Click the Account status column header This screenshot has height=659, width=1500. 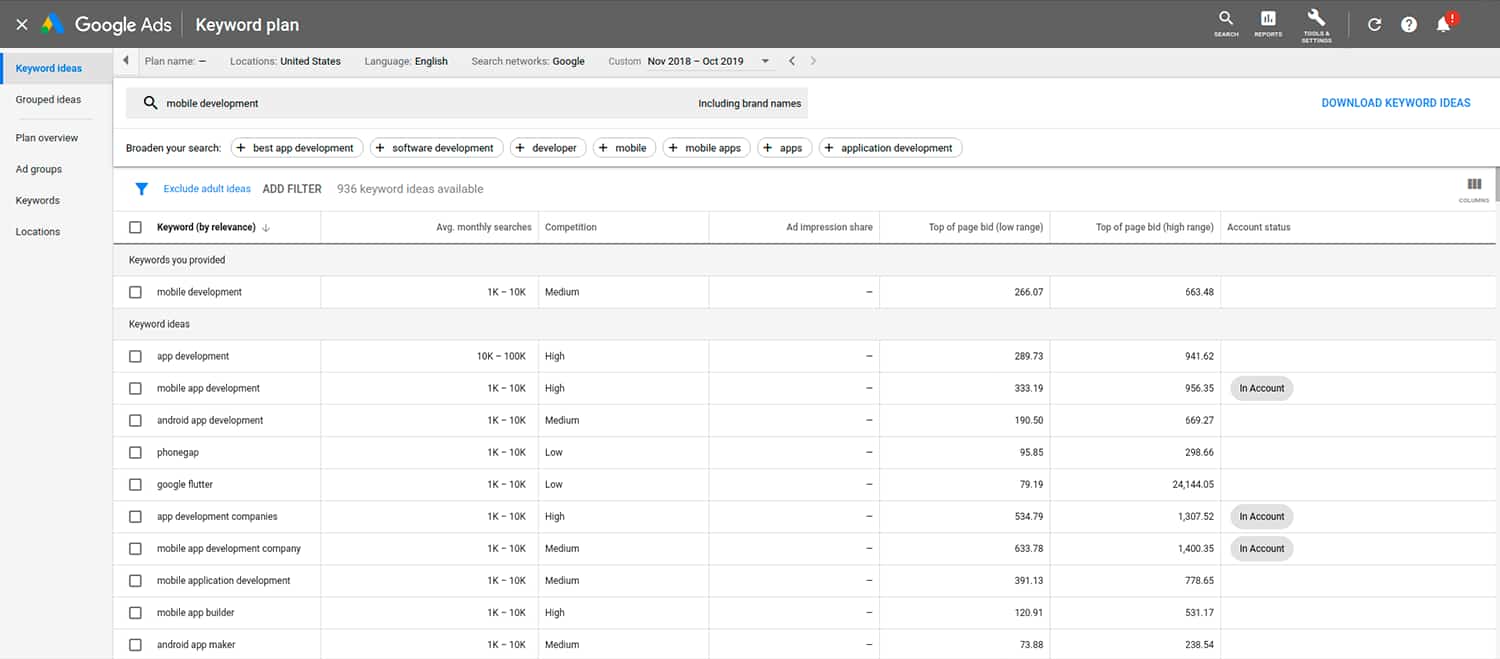coord(1259,227)
